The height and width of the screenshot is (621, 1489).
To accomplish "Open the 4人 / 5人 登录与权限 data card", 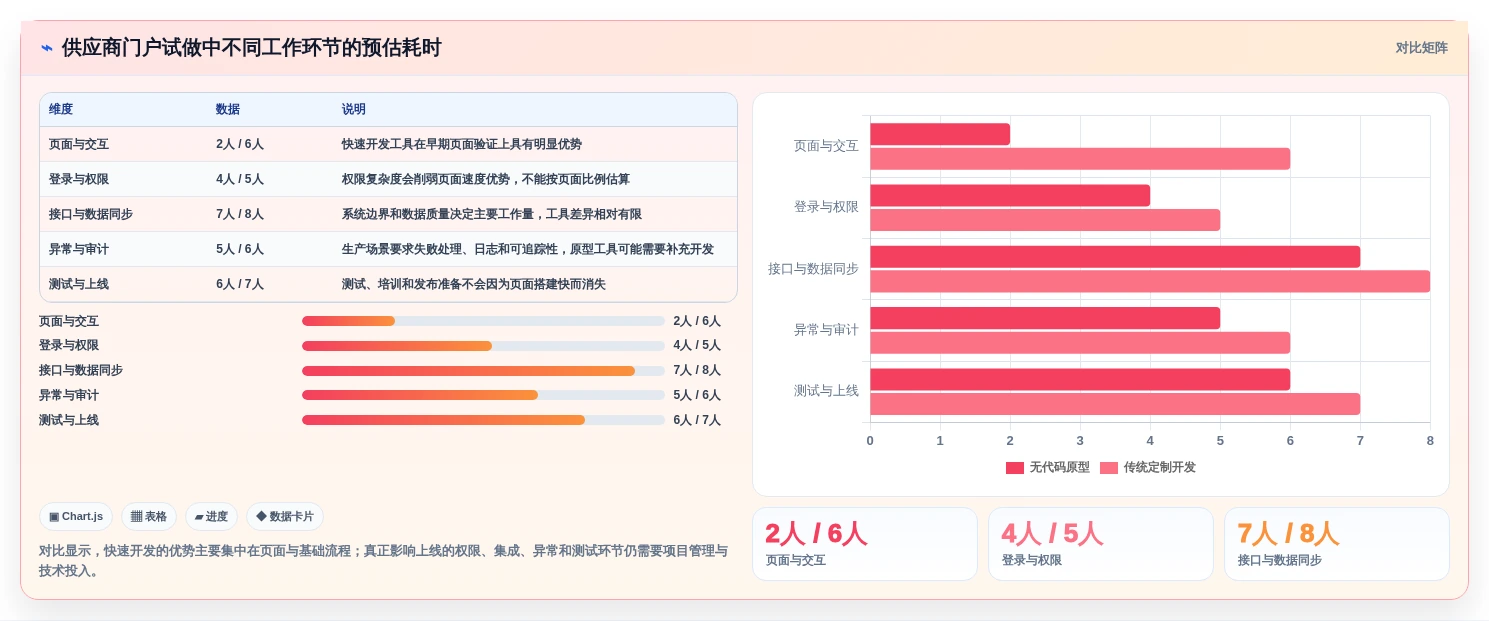I will click(x=1101, y=544).
